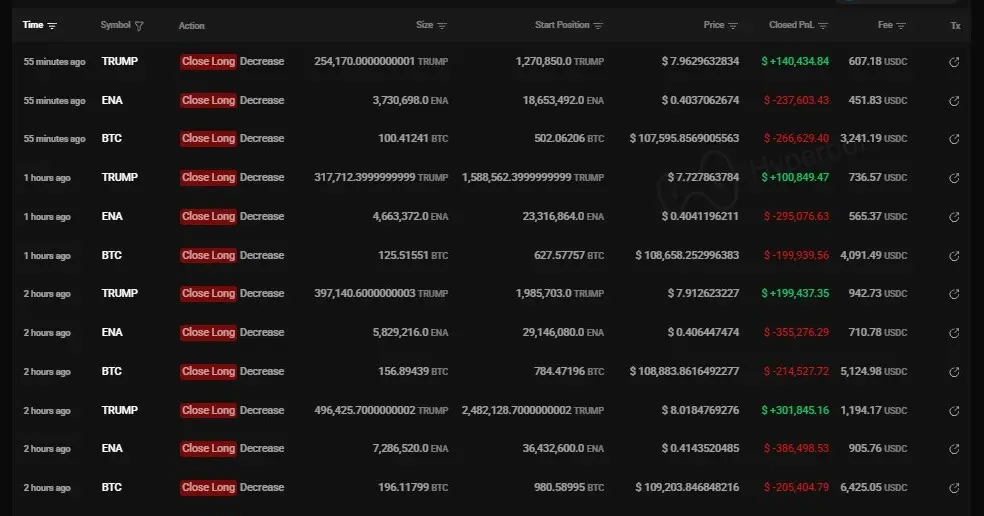This screenshot has width=984, height=516.
Task: Click time on TRUMP $7.9629632834 row
Action: tap(55, 62)
